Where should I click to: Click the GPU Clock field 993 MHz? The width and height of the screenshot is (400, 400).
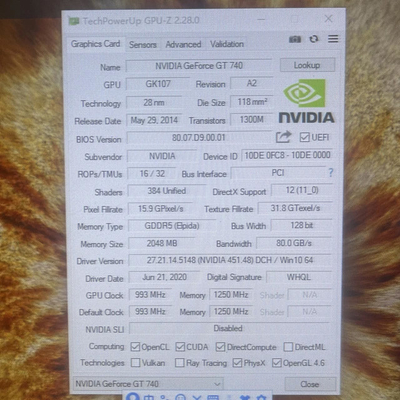(150, 295)
